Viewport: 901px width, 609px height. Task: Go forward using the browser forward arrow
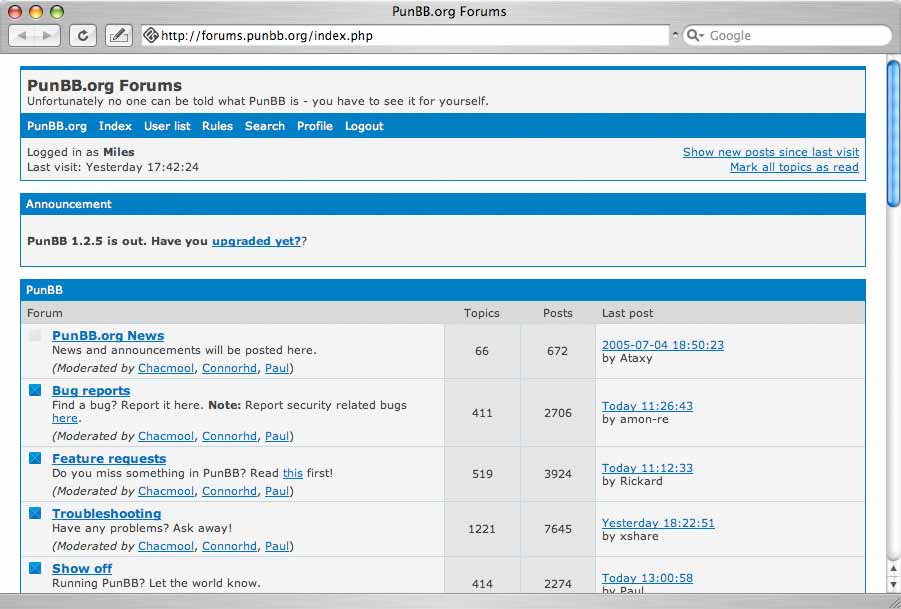click(47, 36)
